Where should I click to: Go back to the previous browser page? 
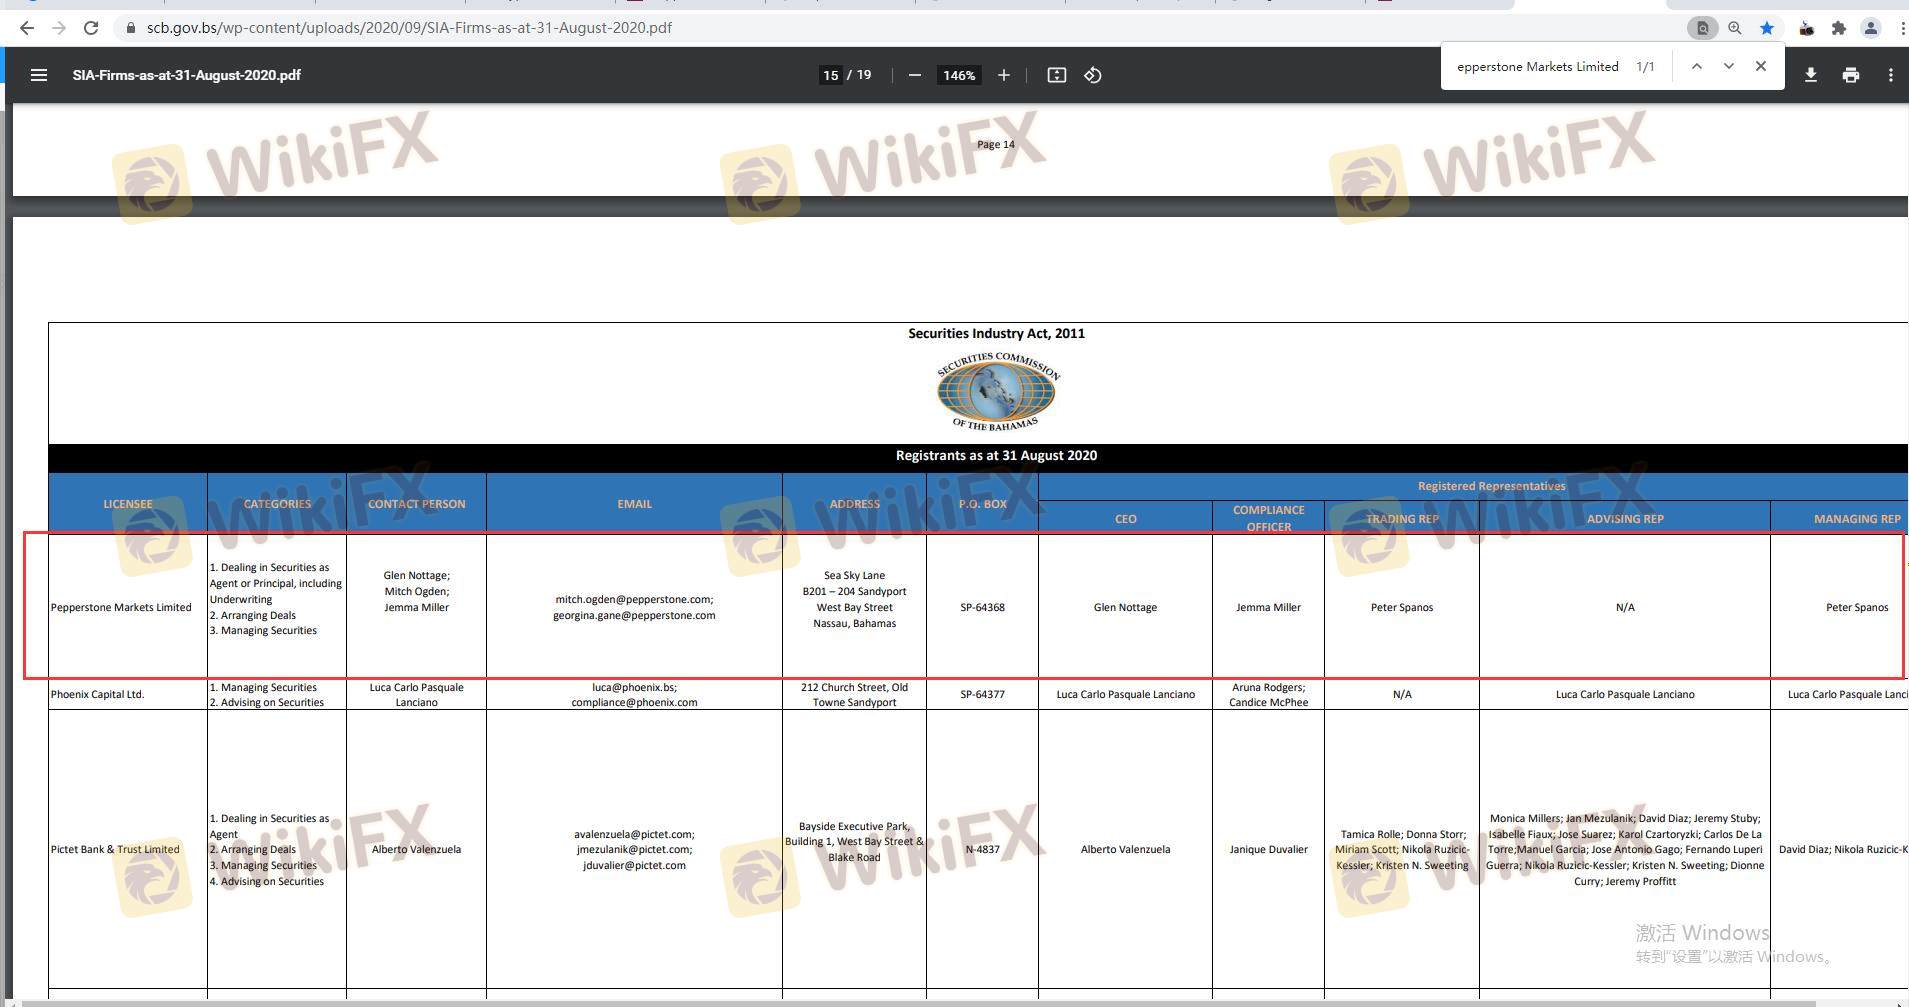click(27, 28)
